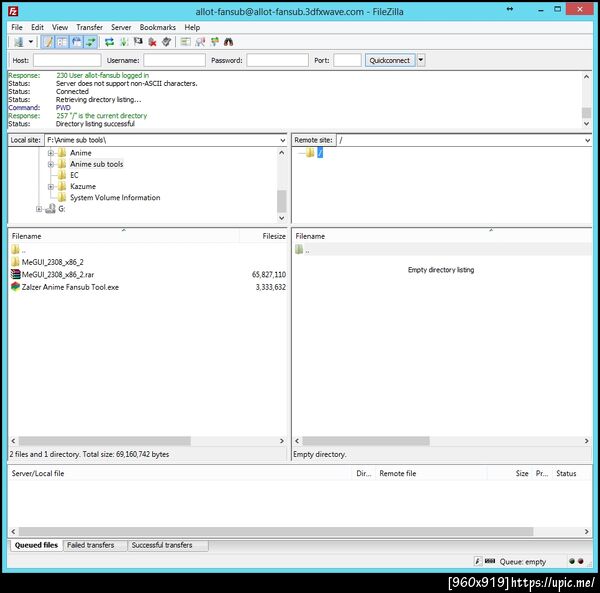Image resolution: width=600 pixels, height=593 pixels.
Task: Click the Host input field
Action: tap(67, 60)
